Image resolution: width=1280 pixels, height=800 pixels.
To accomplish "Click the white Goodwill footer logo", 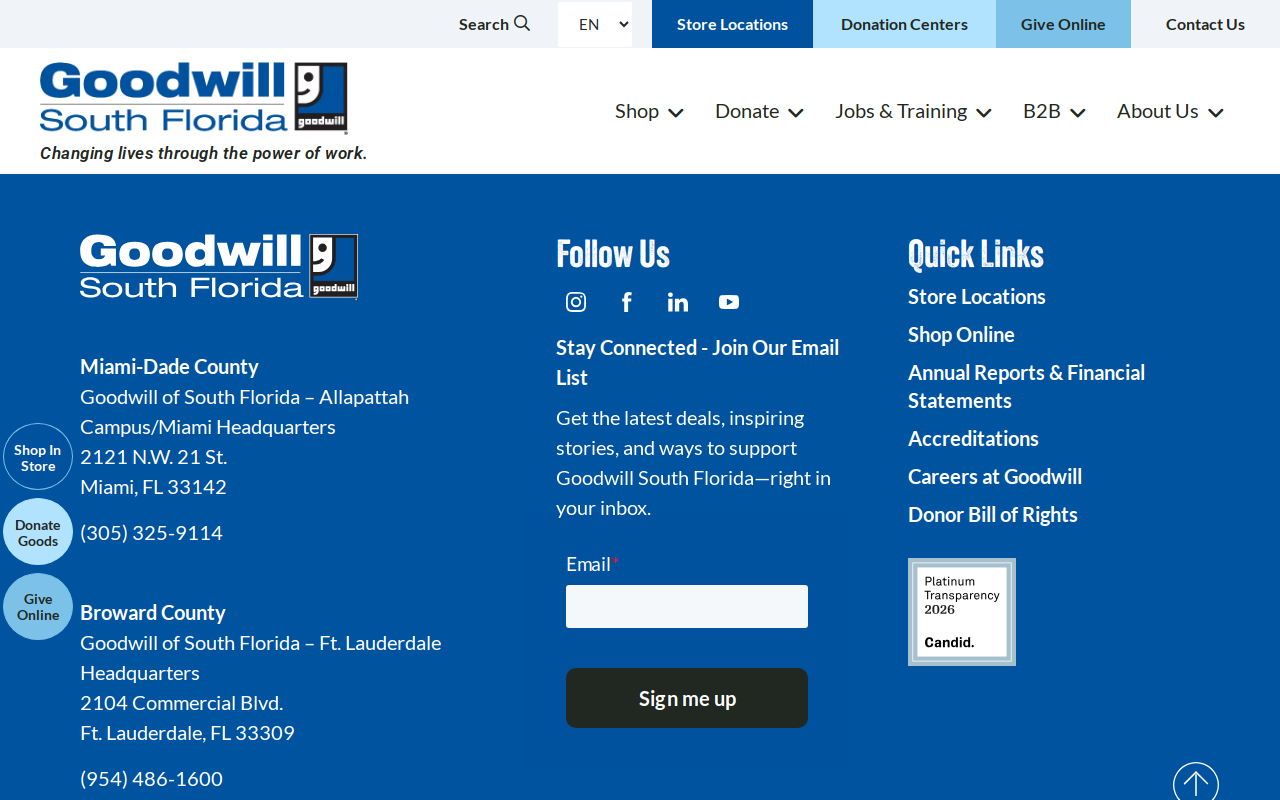I will pos(219,266).
